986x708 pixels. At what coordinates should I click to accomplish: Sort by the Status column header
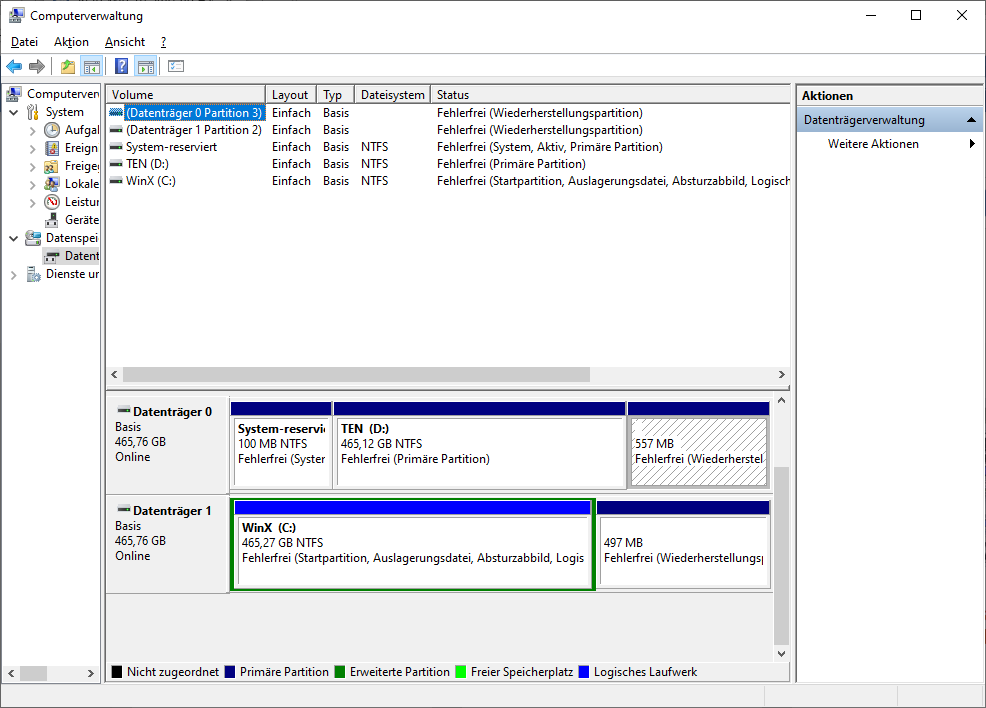tap(610, 94)
